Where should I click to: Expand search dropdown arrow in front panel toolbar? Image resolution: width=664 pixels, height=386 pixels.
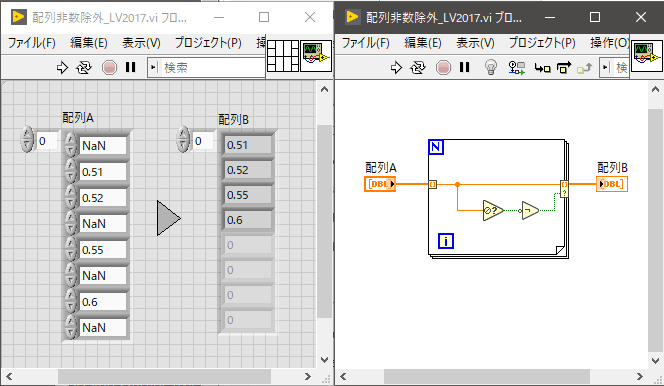153,68
